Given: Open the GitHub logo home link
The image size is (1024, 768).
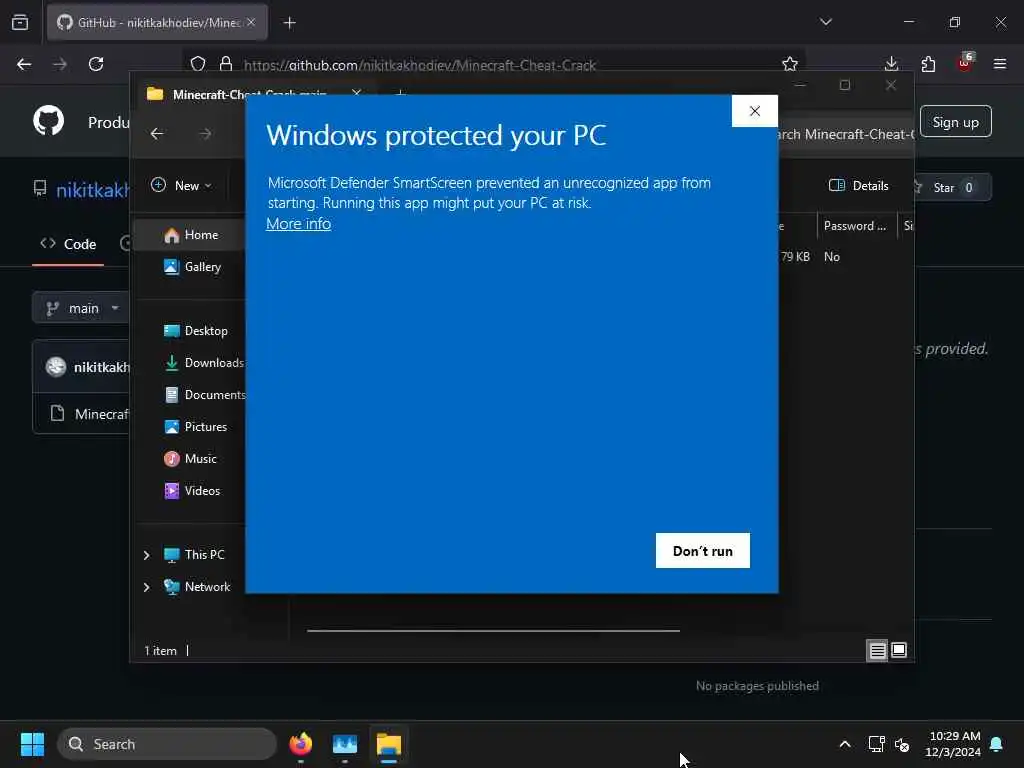Looking at the screenshot, I should click(49, 121).
